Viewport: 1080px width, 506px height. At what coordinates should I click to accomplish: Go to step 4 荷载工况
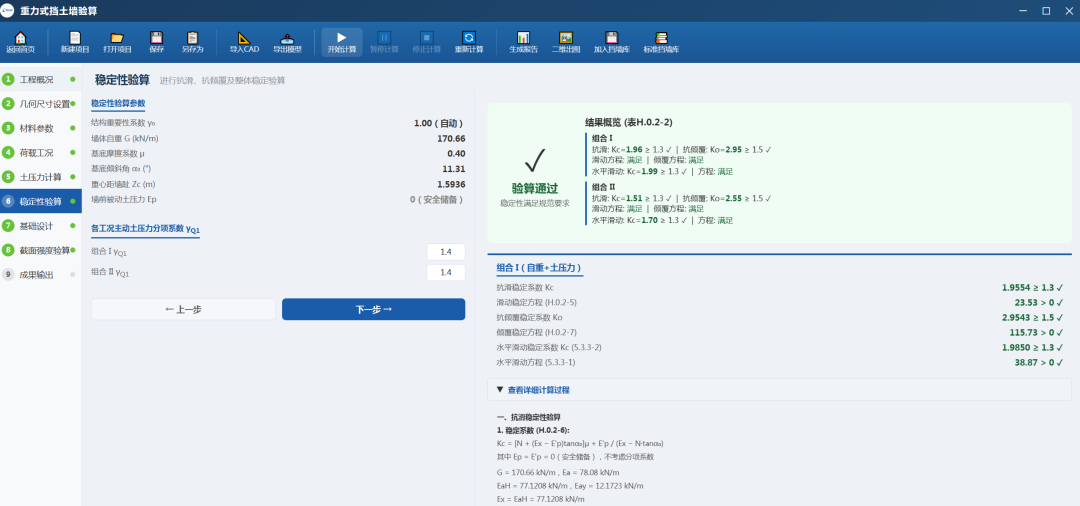41,152
